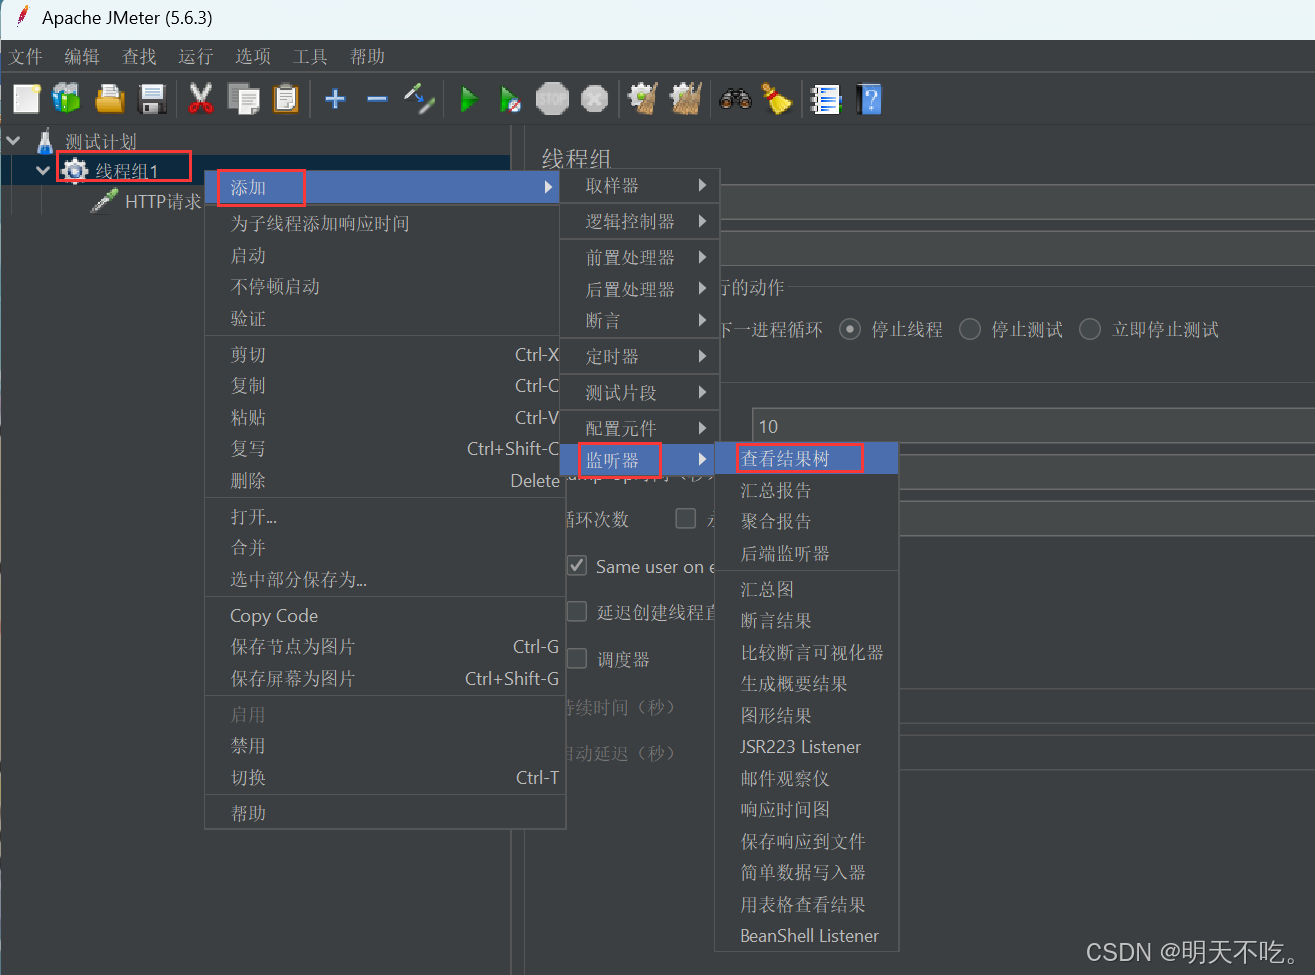The image size is (1315, 975).
Task: Expand the 后置处理器 submenu
Action: click(639, 289)
